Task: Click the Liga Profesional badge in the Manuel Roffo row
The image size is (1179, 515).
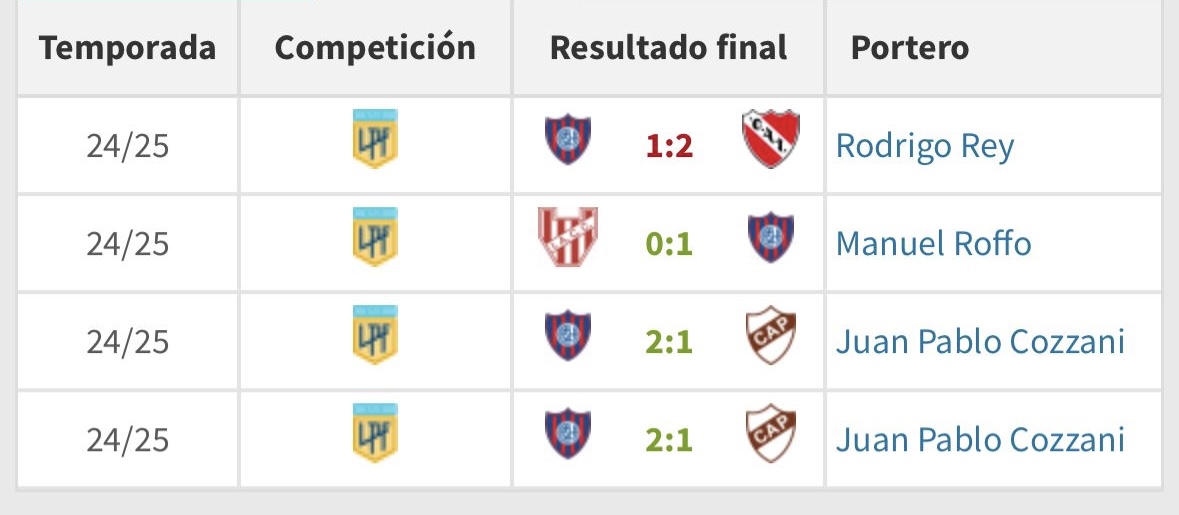Action: [375, 237]
